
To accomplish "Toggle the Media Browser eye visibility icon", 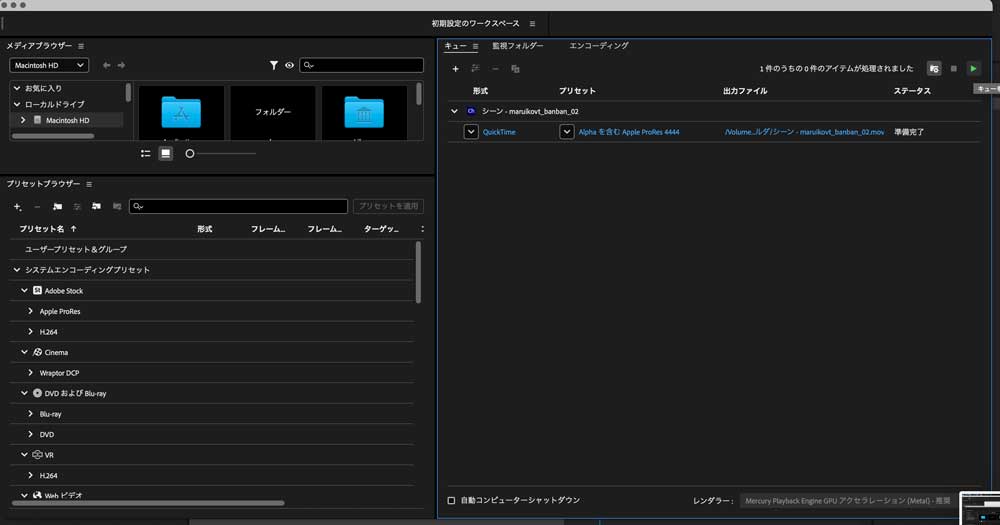I will click(290, 65).
